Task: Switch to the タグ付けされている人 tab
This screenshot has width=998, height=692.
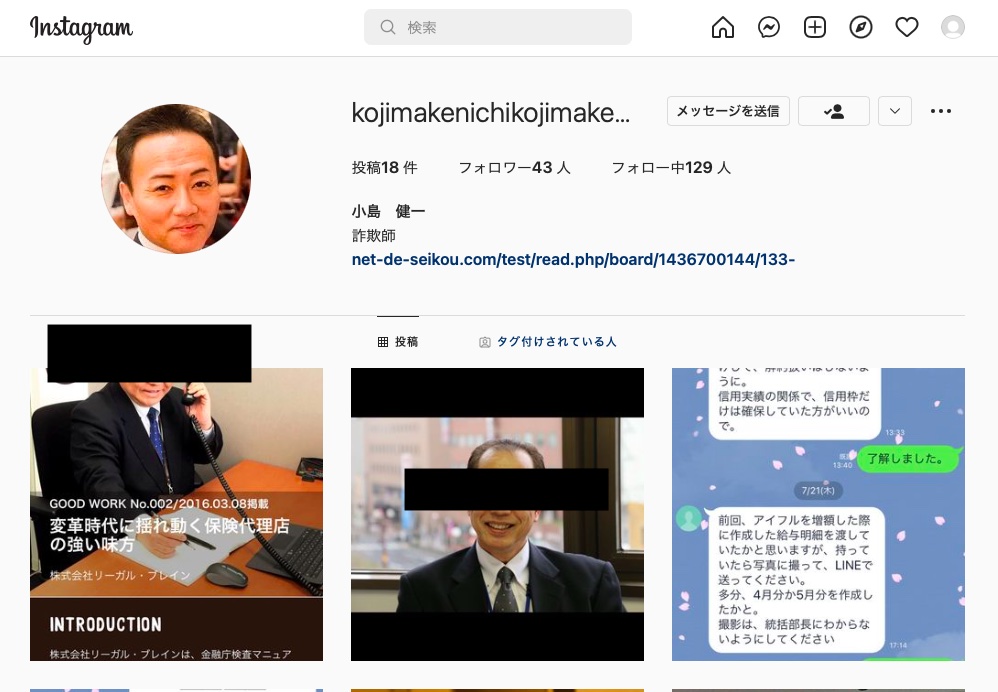Action: [x=547, y=342]
